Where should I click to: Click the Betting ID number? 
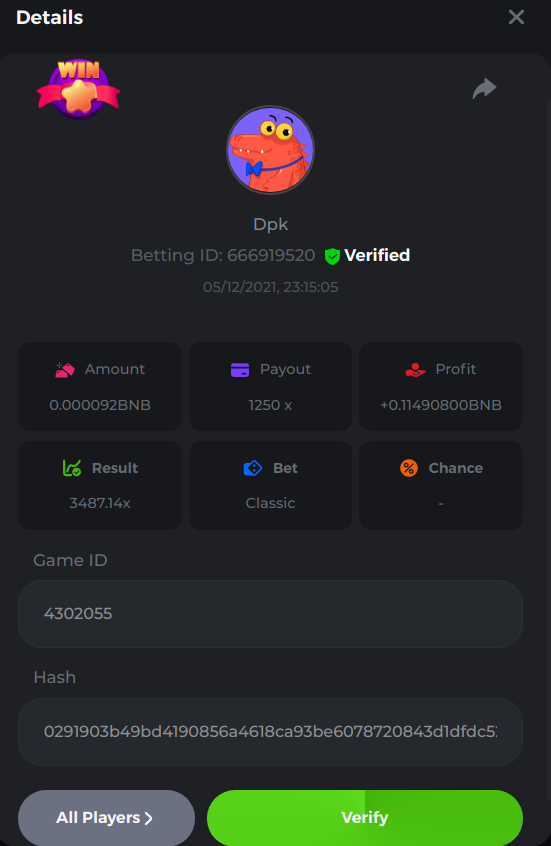pos(271,255)
